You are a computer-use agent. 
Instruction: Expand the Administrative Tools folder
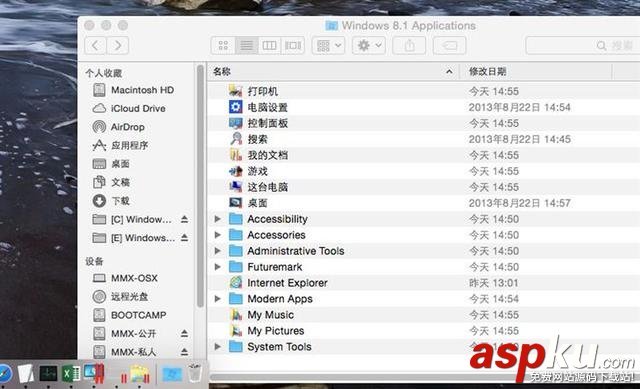218,251
